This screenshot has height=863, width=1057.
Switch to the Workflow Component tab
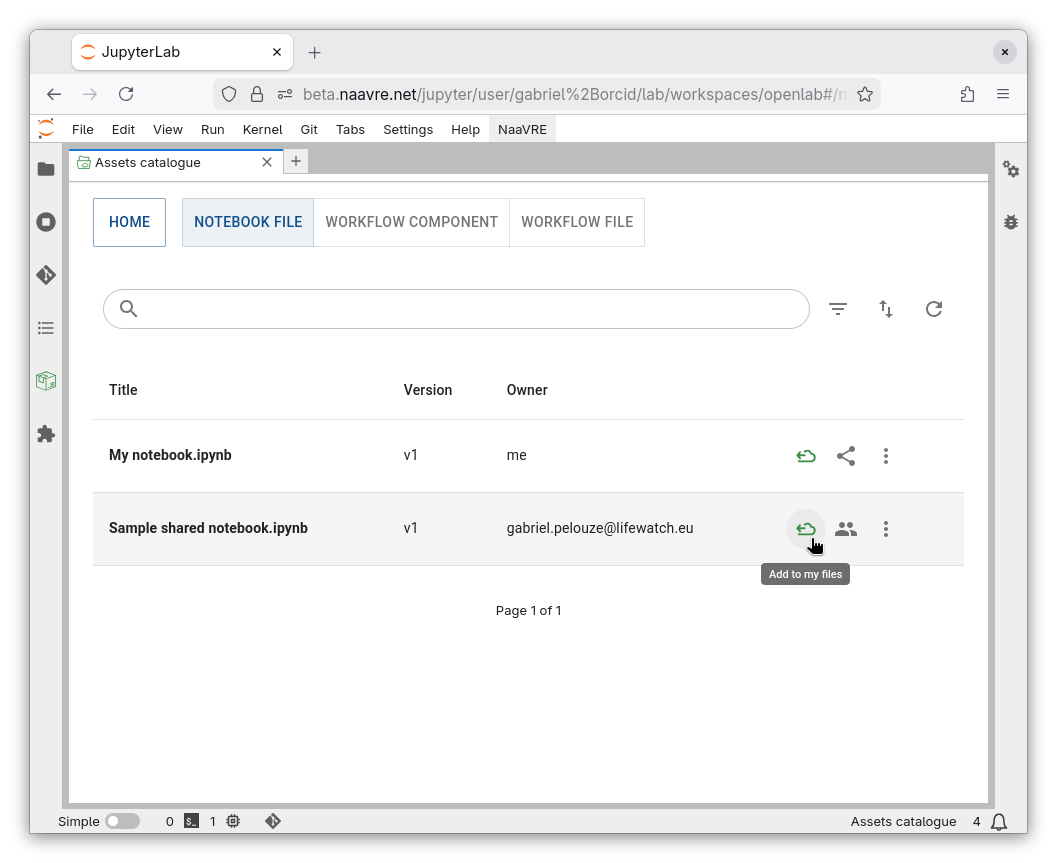tap(411, 222)
